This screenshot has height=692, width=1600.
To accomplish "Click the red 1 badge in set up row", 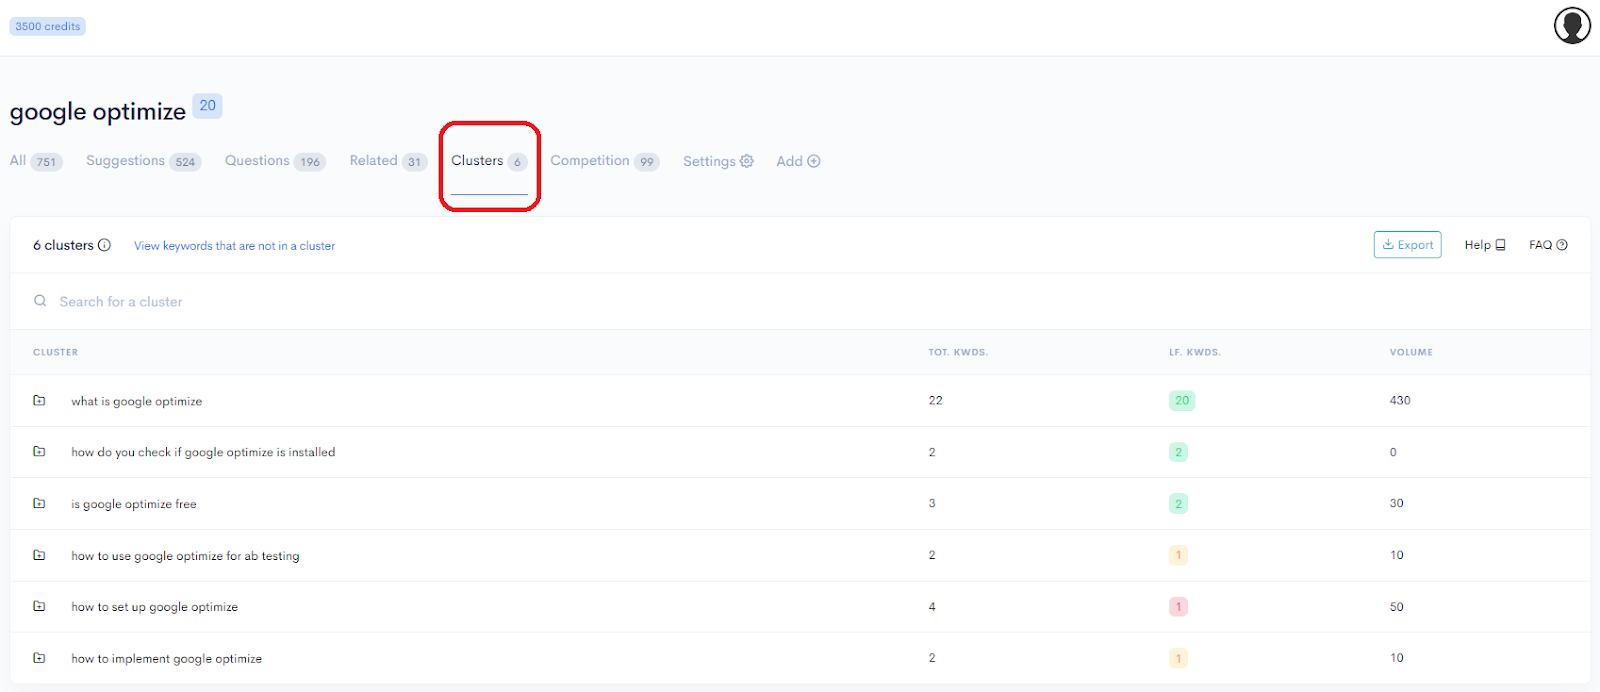I will click(1178, 606).
